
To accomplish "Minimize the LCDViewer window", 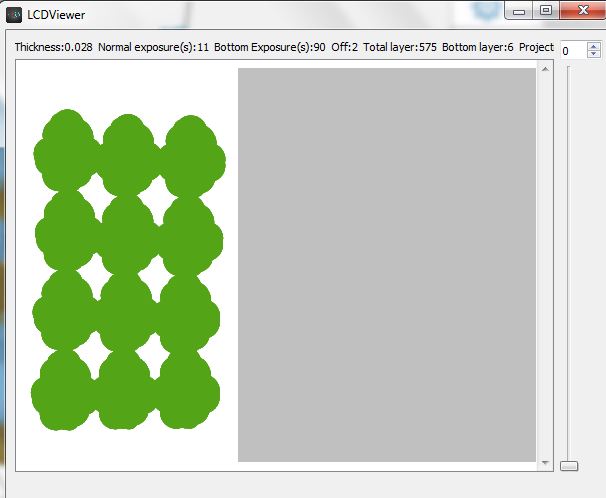I will pyautogui.click(x=520, y=10).
